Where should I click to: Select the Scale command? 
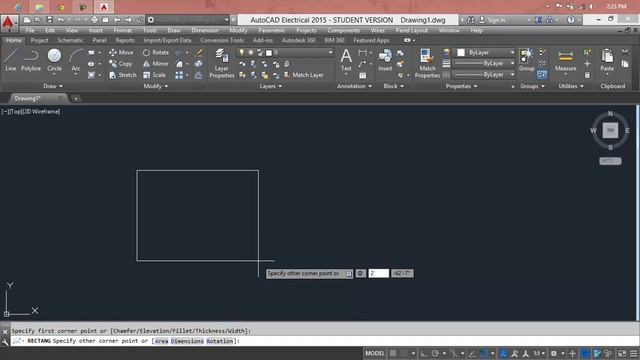pyautogui.click(x=154, y=75)
